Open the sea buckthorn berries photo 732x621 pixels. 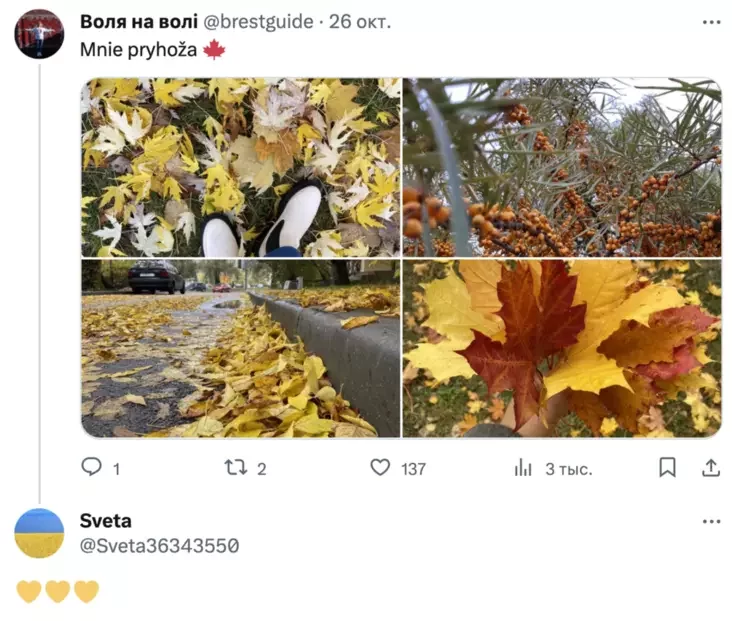coord(561,167)
